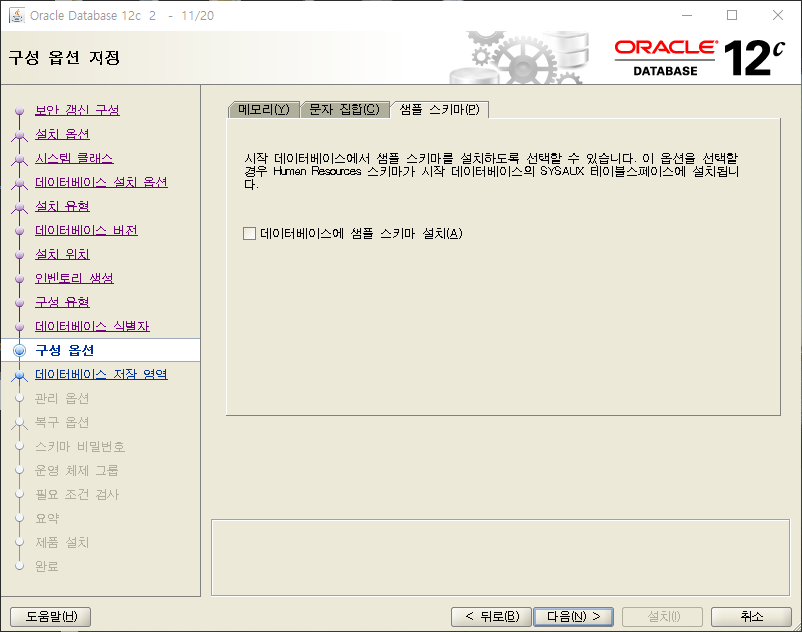Click the step node beside 구성 유형
This screenshot has width=802, height=632.
click(19, 303)
